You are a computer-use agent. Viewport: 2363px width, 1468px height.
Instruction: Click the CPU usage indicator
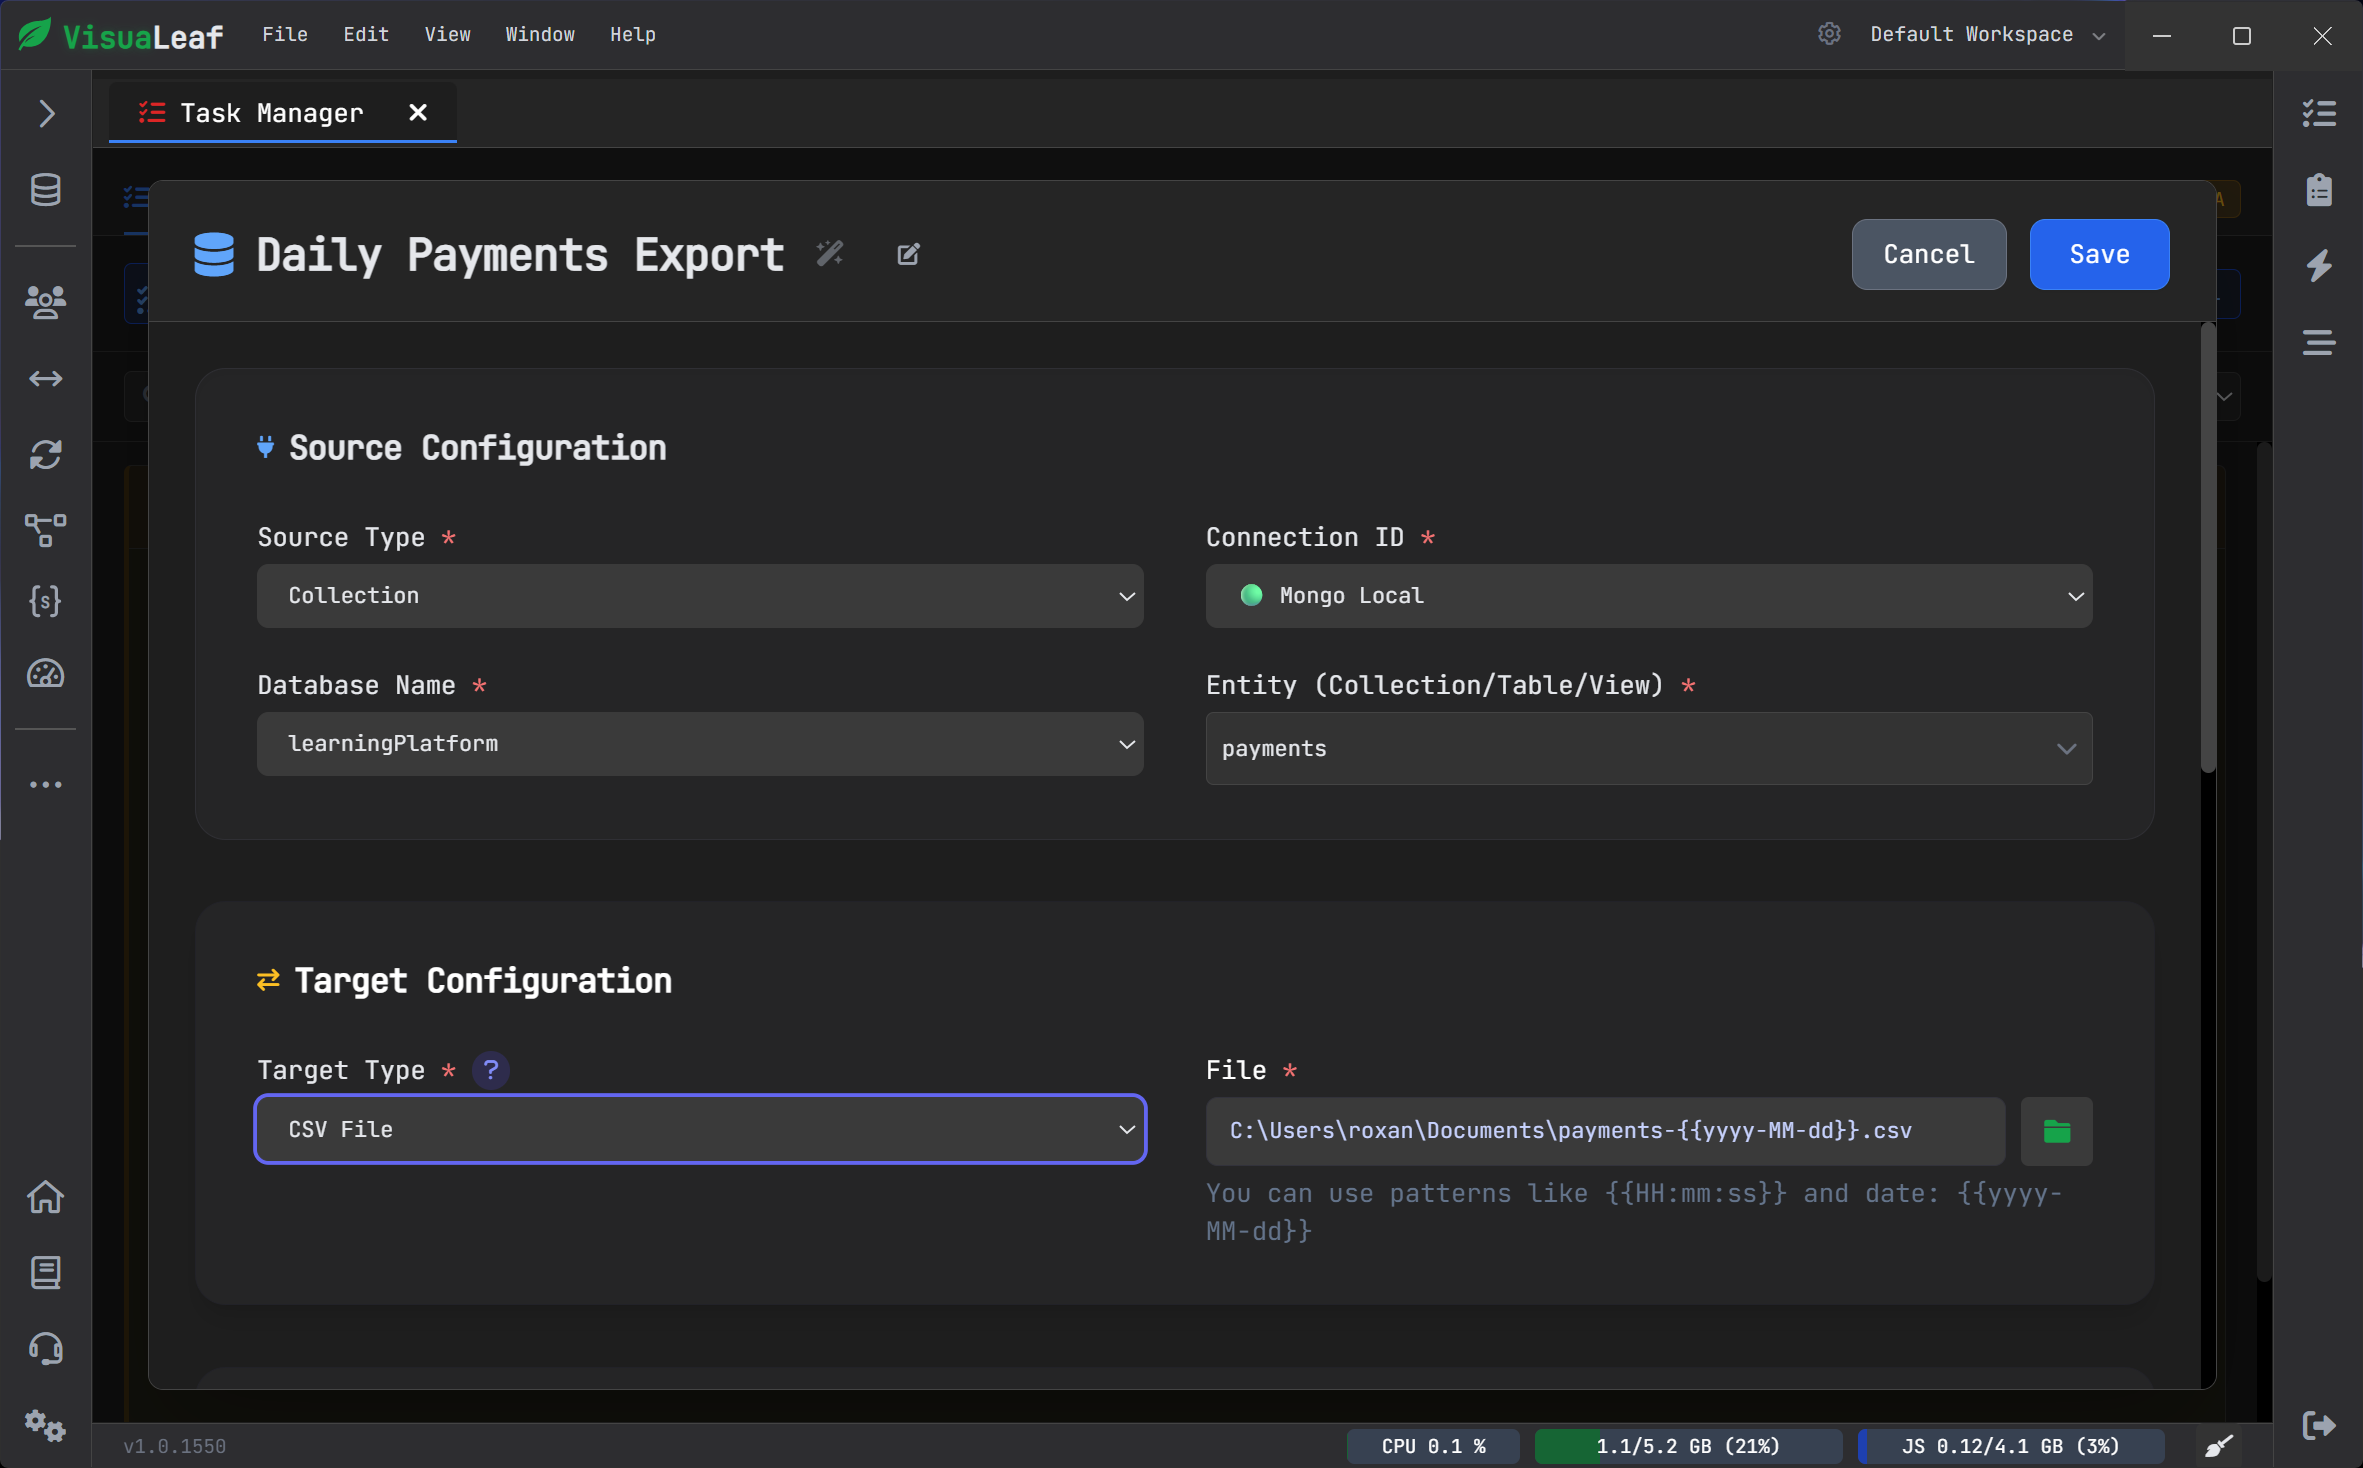coord(1433,1446)
